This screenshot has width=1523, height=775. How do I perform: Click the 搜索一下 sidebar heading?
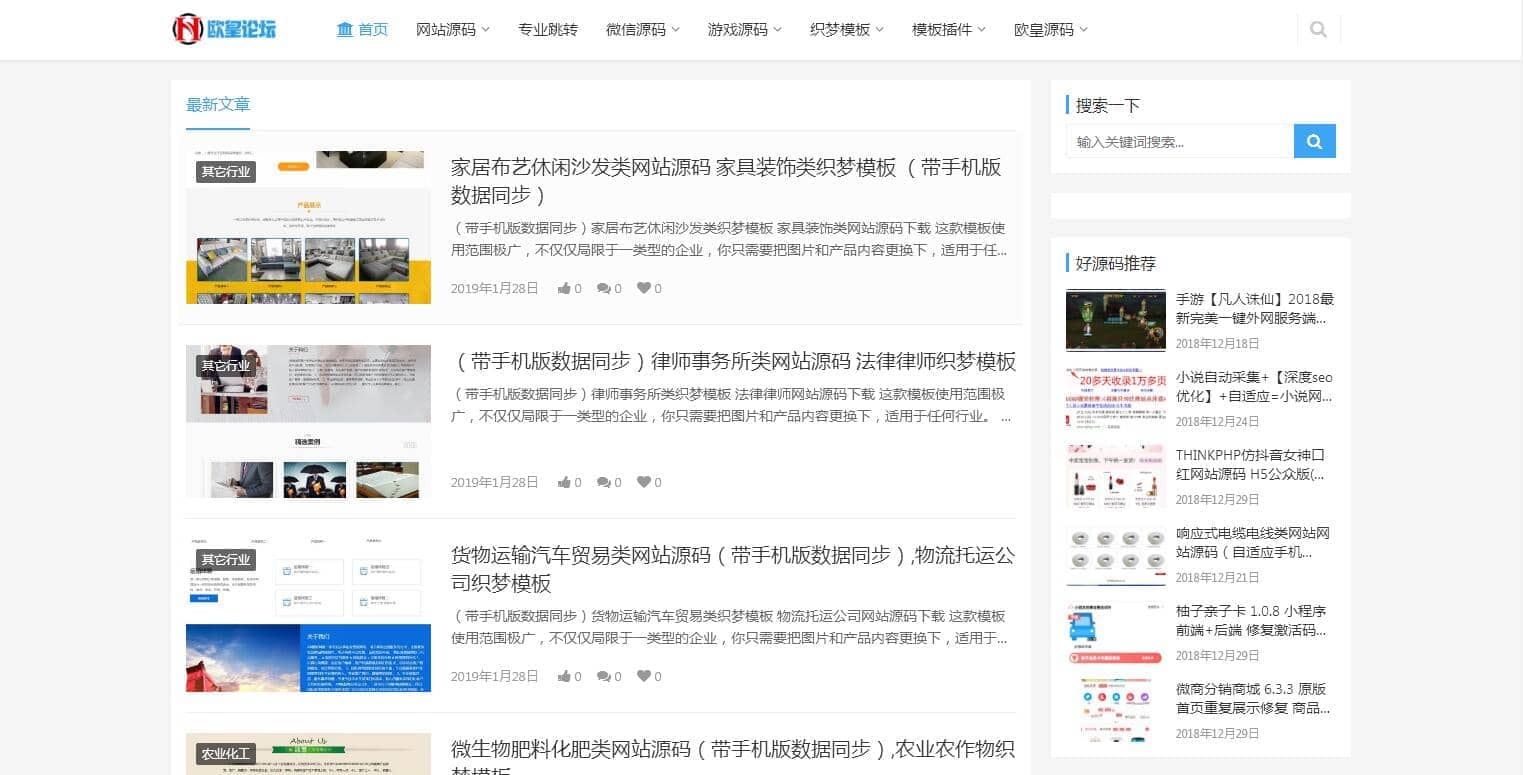1108,105
